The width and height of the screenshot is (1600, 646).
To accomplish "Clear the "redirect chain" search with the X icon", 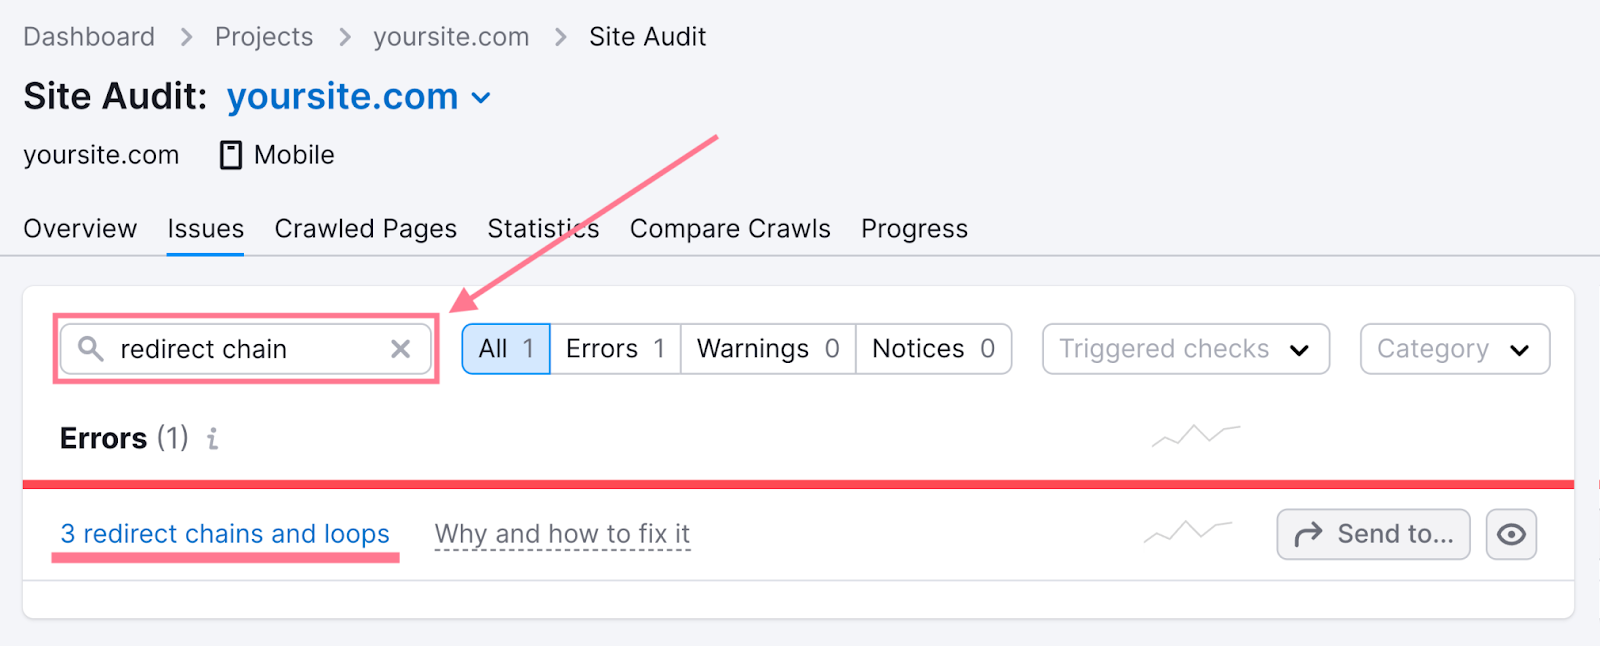I will point(402,349).
